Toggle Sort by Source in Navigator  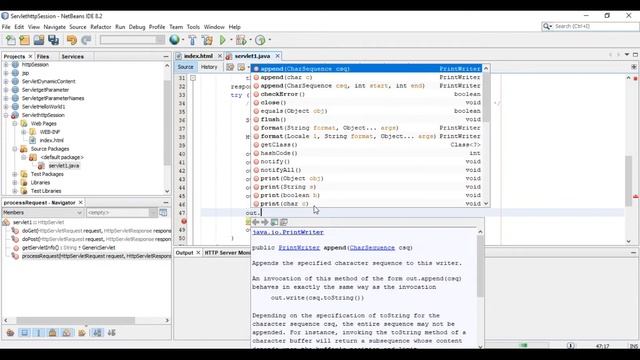[x=111, y=333]
